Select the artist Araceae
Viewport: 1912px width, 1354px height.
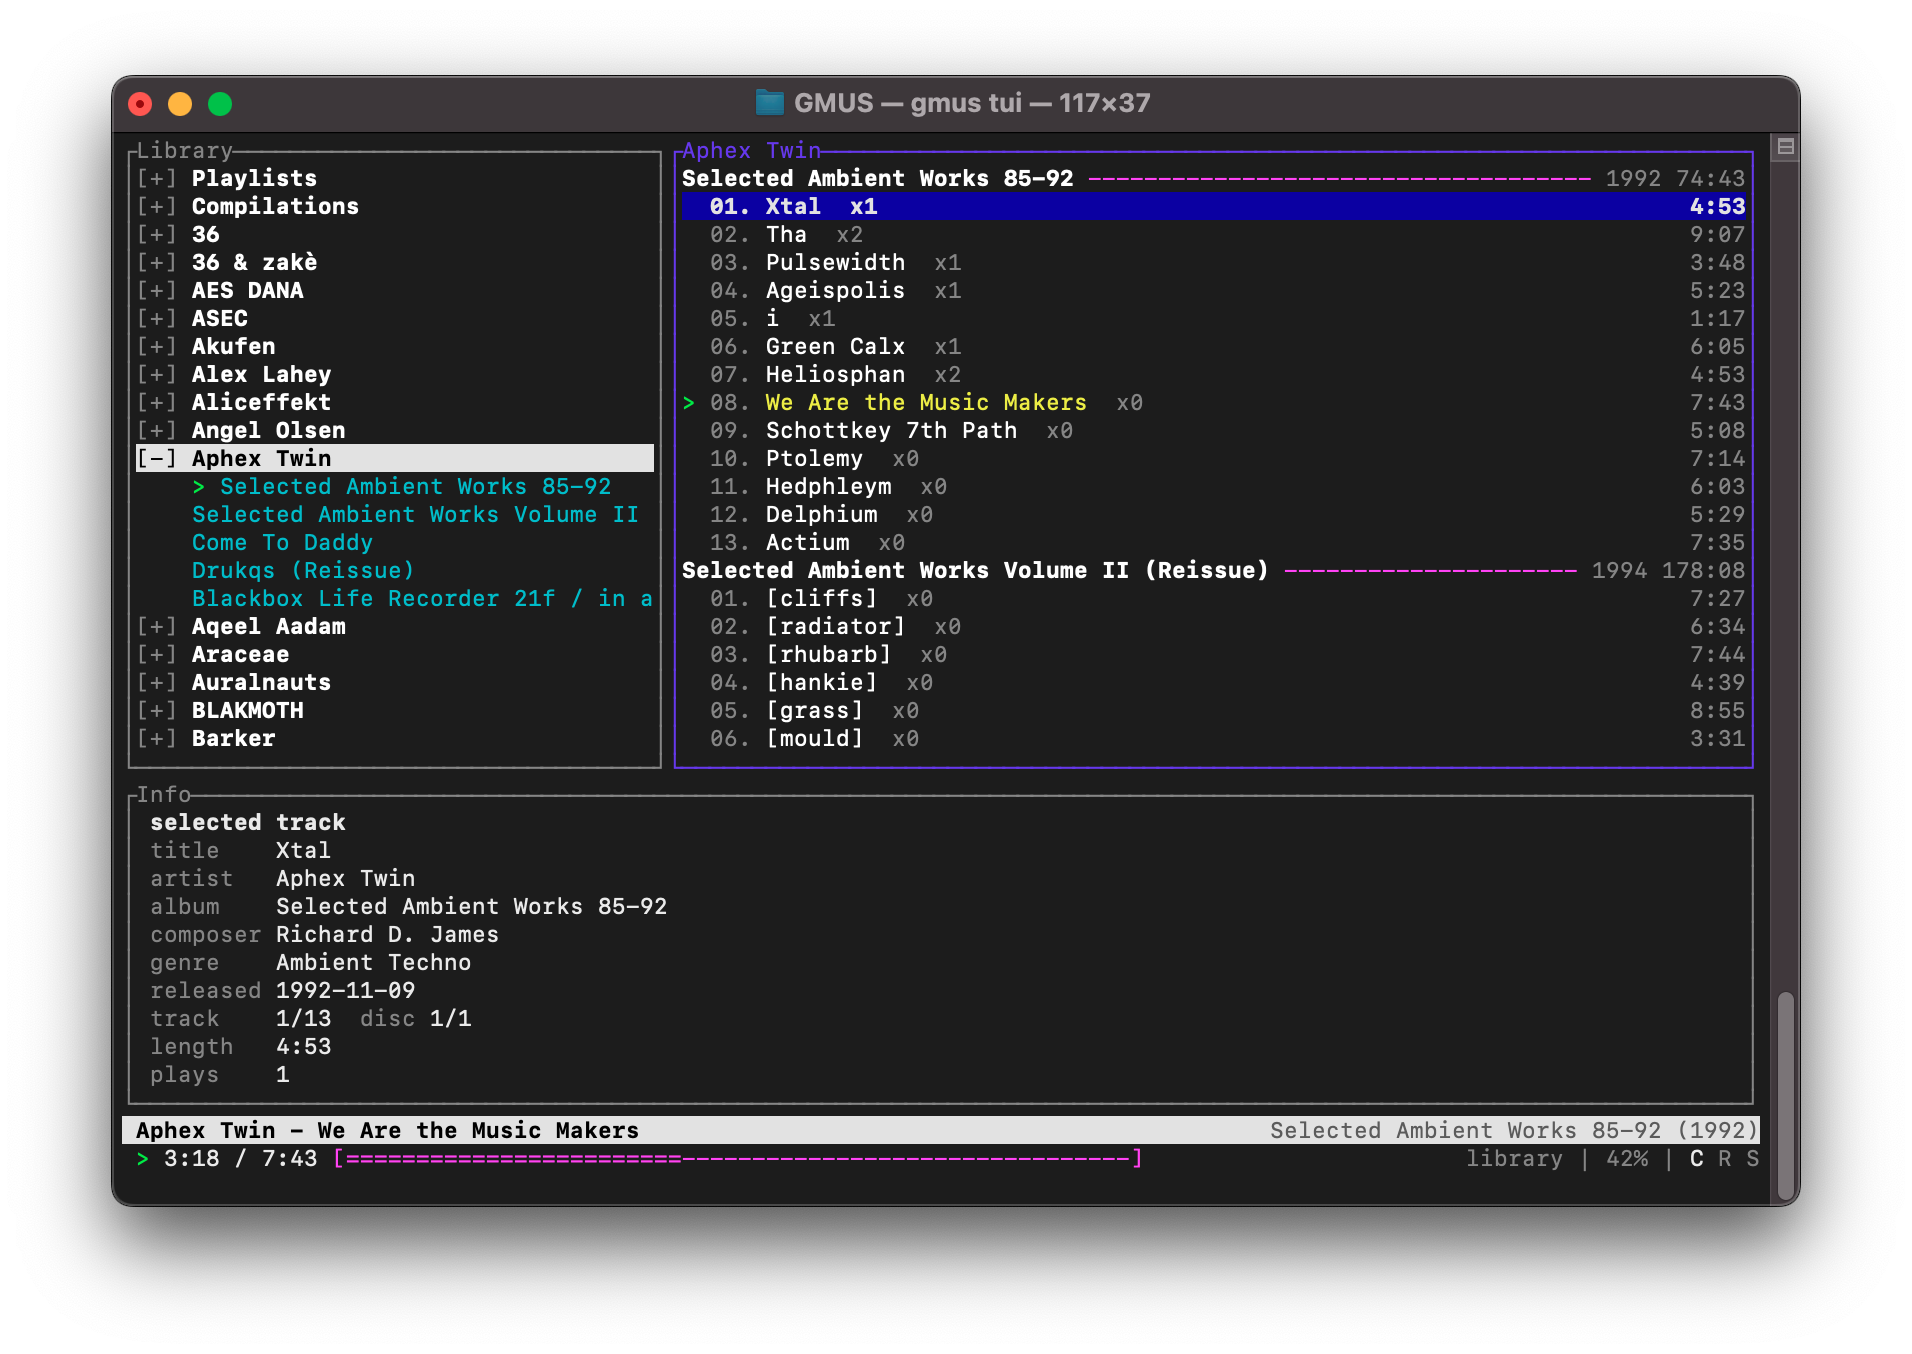coord(240,655)
